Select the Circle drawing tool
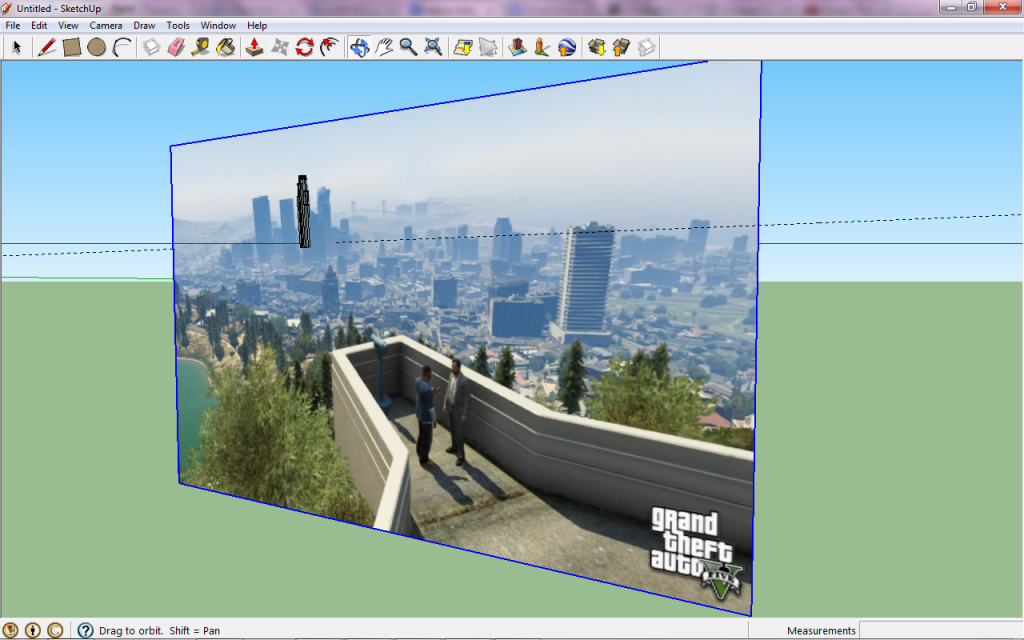The height and width of the screenshot is (640, 1024). point(96,46)
